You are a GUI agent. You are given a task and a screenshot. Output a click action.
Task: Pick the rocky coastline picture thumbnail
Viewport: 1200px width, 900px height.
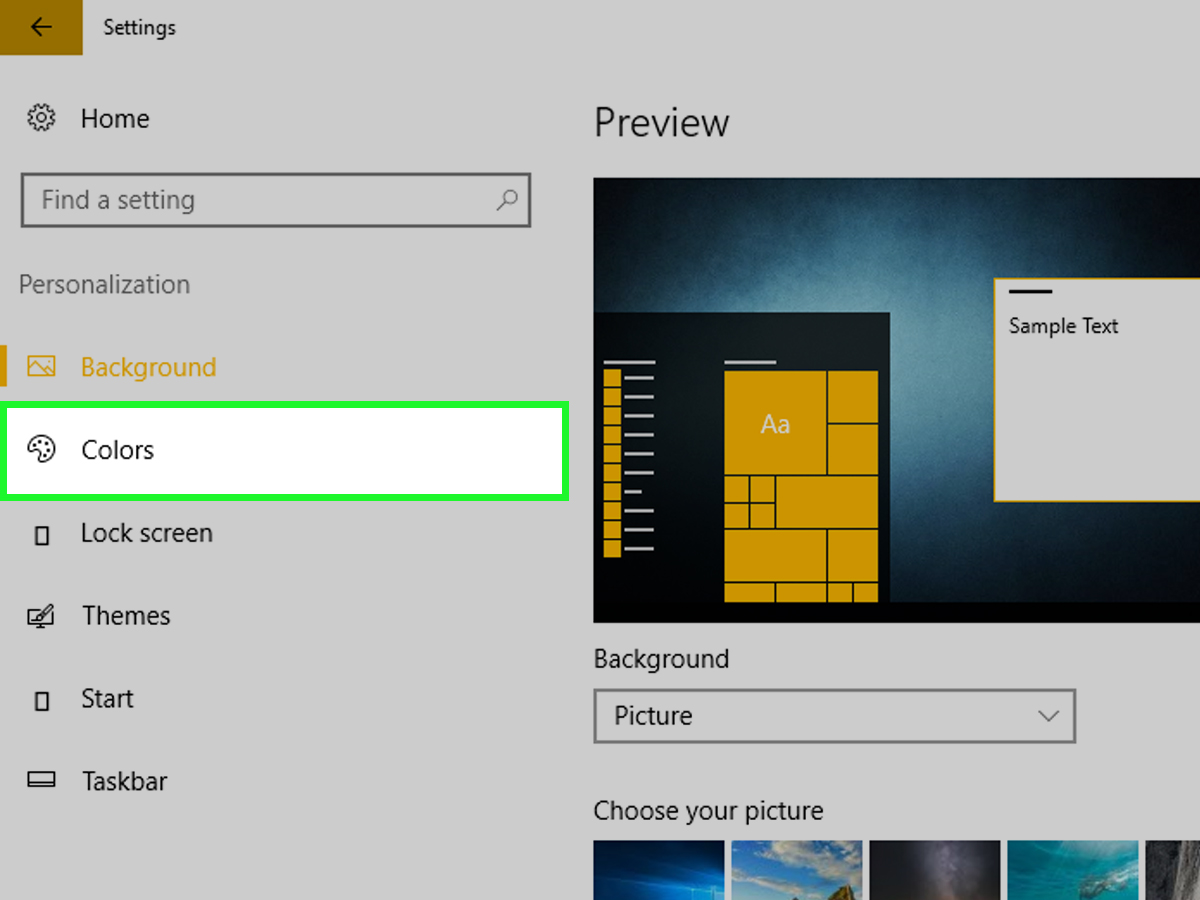coord(797,870)
